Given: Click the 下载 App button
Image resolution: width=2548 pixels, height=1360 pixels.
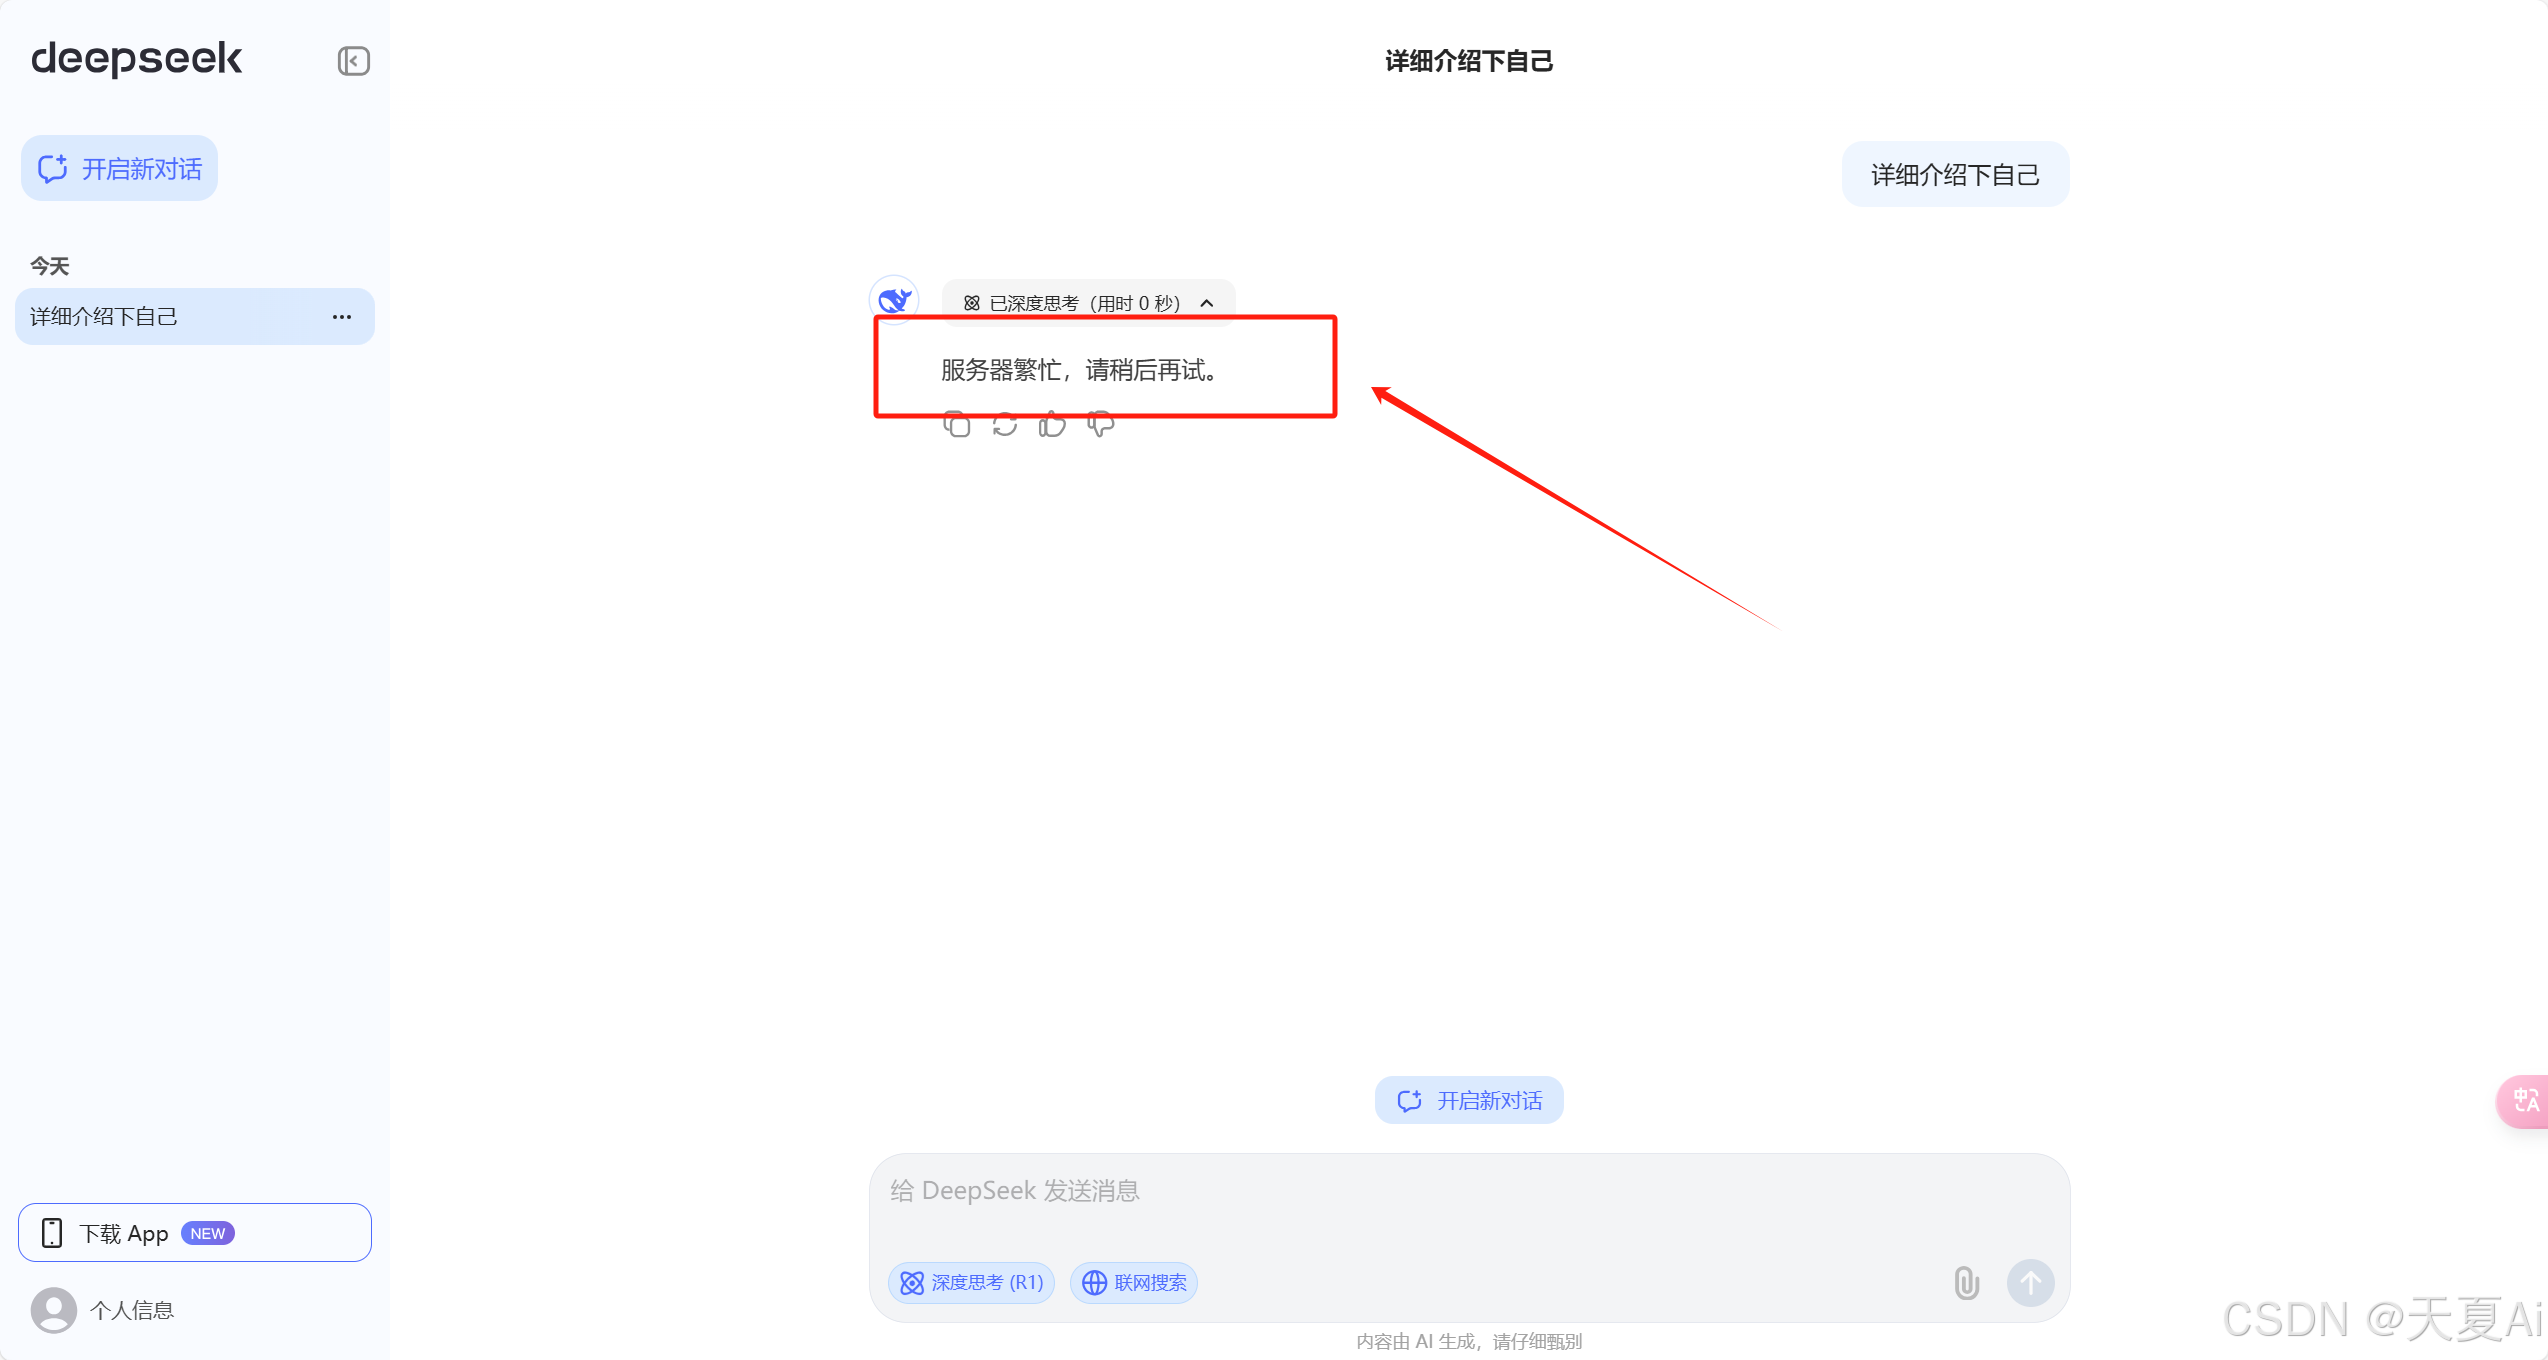Looking at the screenshot, I should coord(195,1233).
